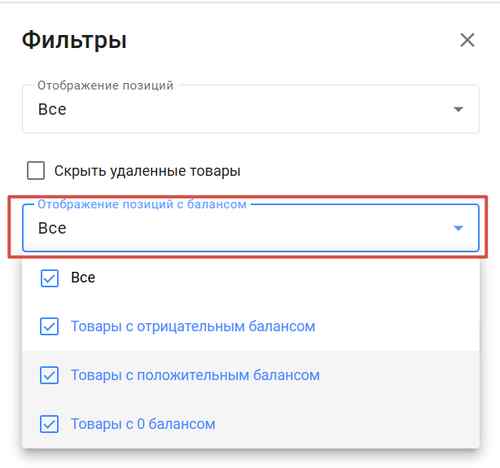Click Все value in Отображение позиций field
The height and width of the screenshot is (468, 500).
[x=52, y=109]
